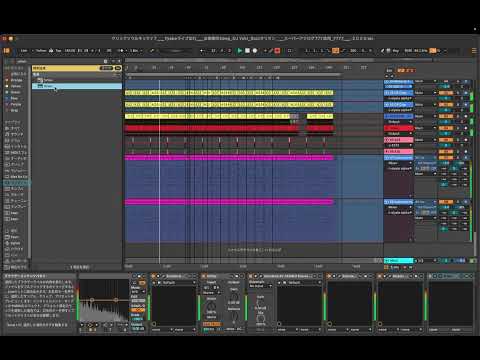480x360 pixels.
Task: Arm the red track for recording
Action: [x=466, y=128]
